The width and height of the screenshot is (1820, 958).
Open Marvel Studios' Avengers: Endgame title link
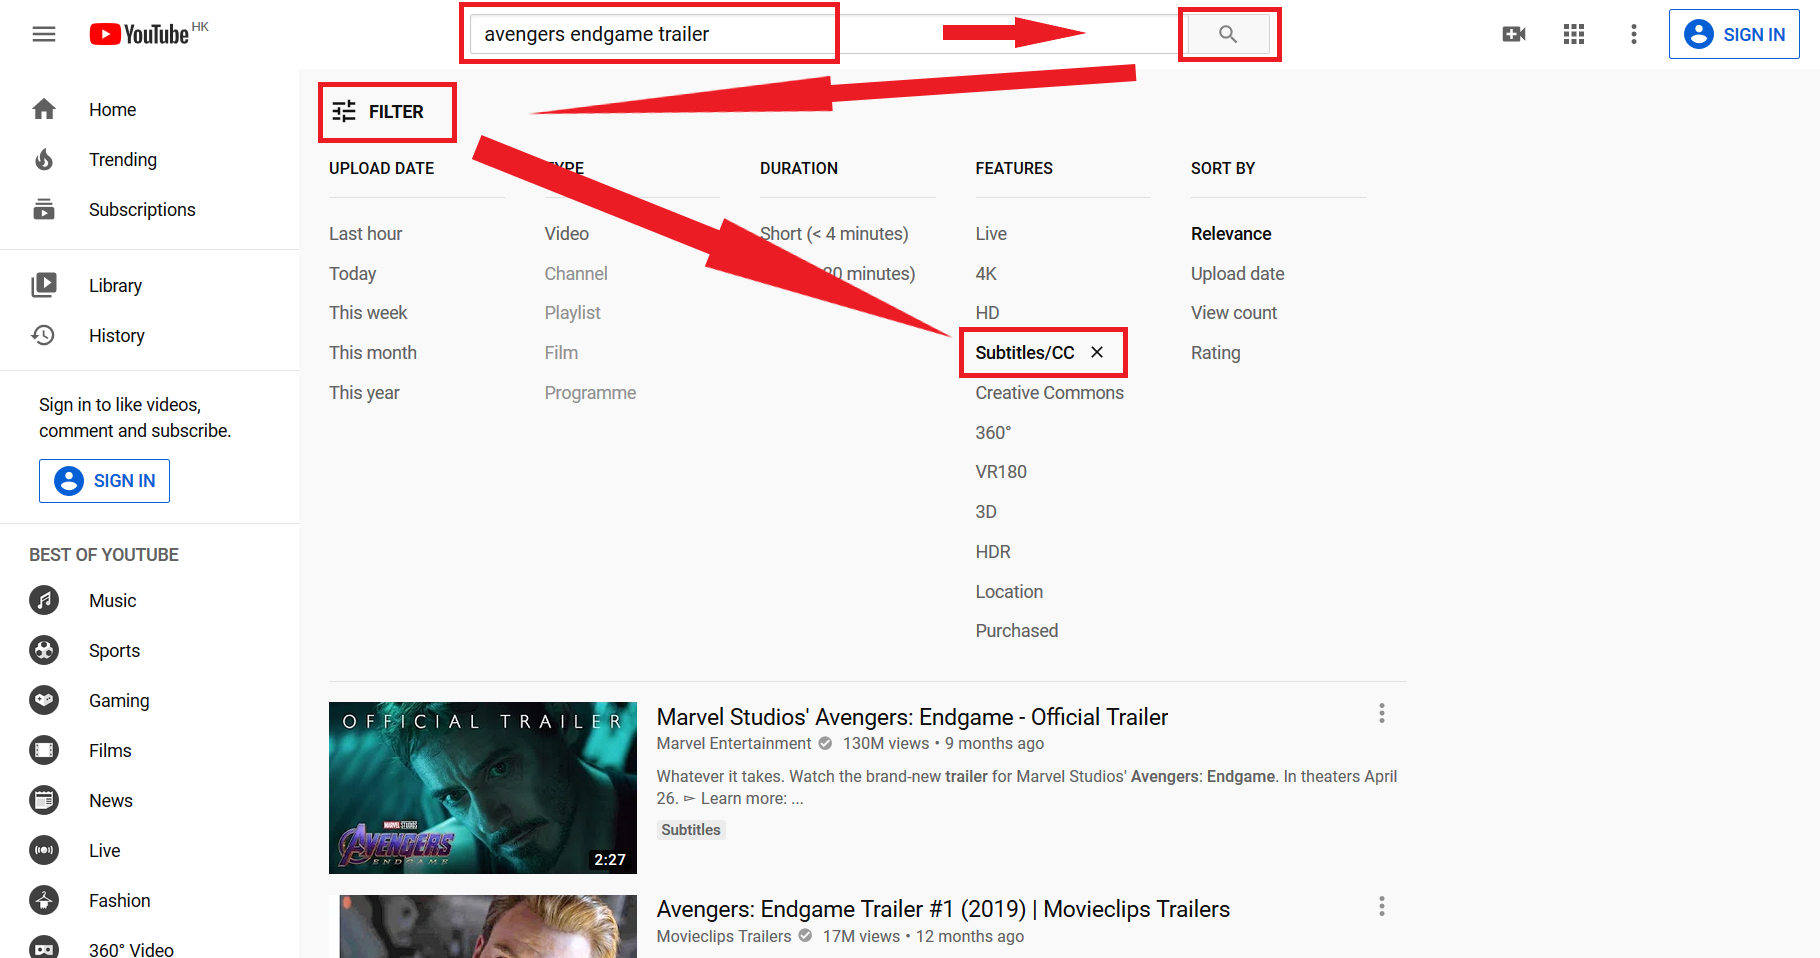pos(912,717)
